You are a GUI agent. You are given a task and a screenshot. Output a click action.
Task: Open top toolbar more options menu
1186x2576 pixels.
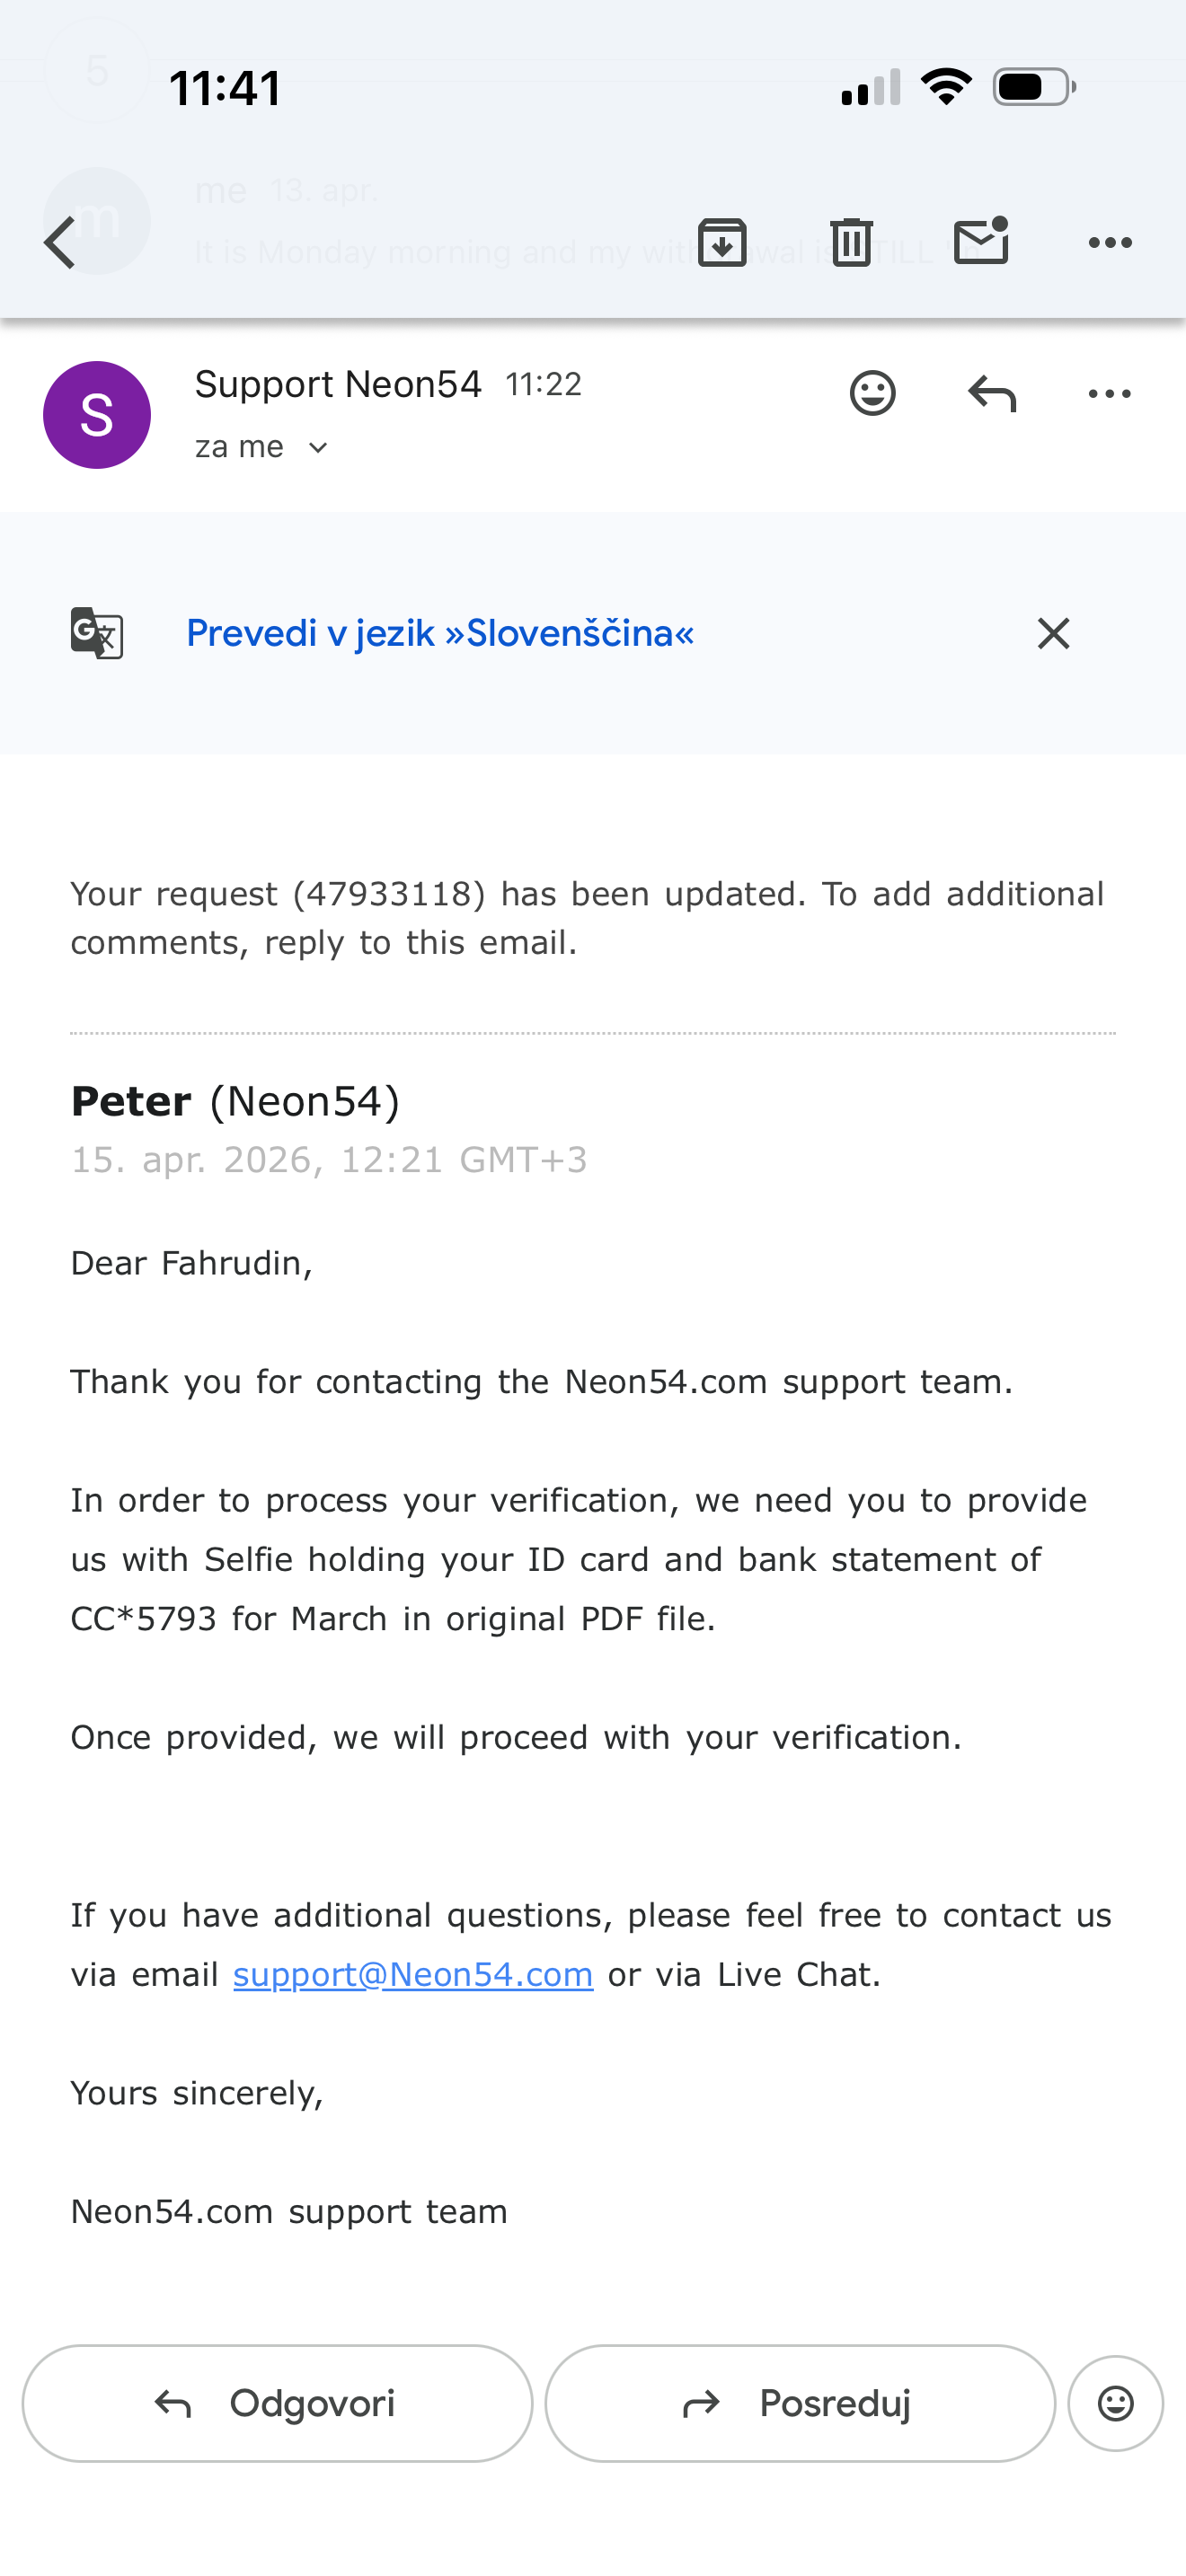click(1110, 243)
